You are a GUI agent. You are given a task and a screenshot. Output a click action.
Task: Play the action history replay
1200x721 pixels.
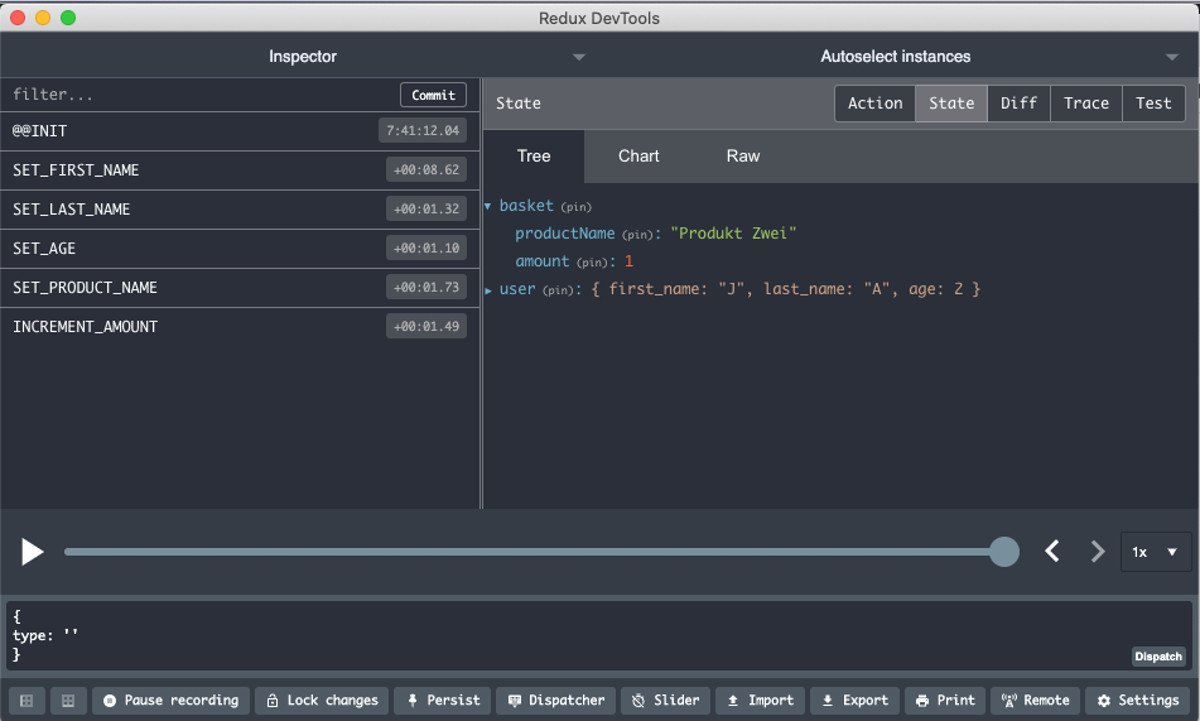coord(33,552)
